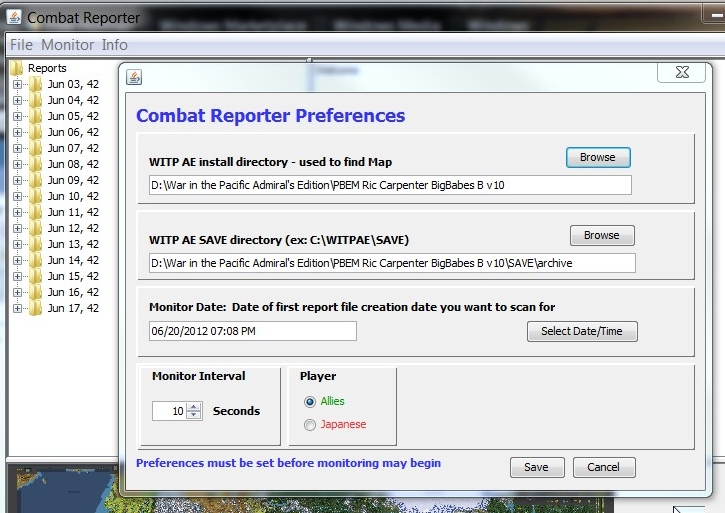
Task: Click the Monitor Date text field
Action: click(x=252, y=331)
